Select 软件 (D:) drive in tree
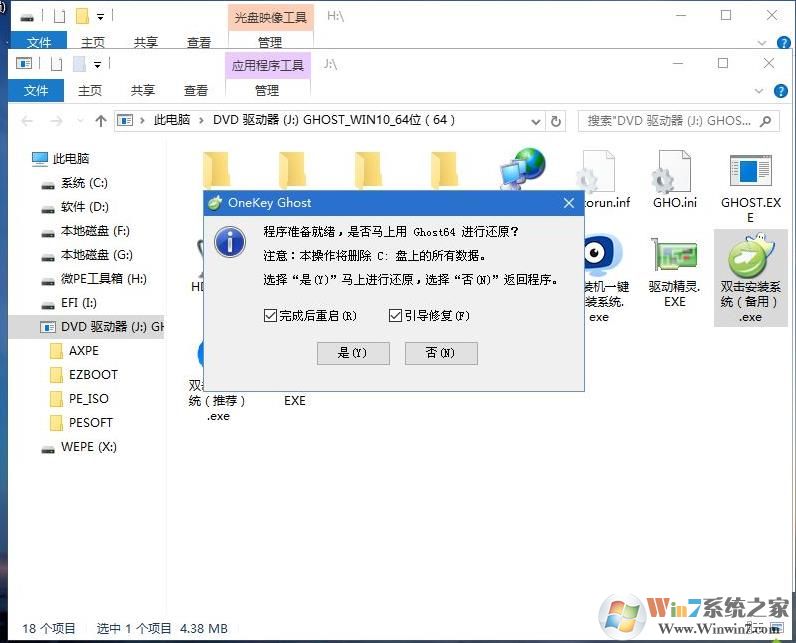Image resolution: width=796 pixels, height=643 pixels. coord(84,207)
